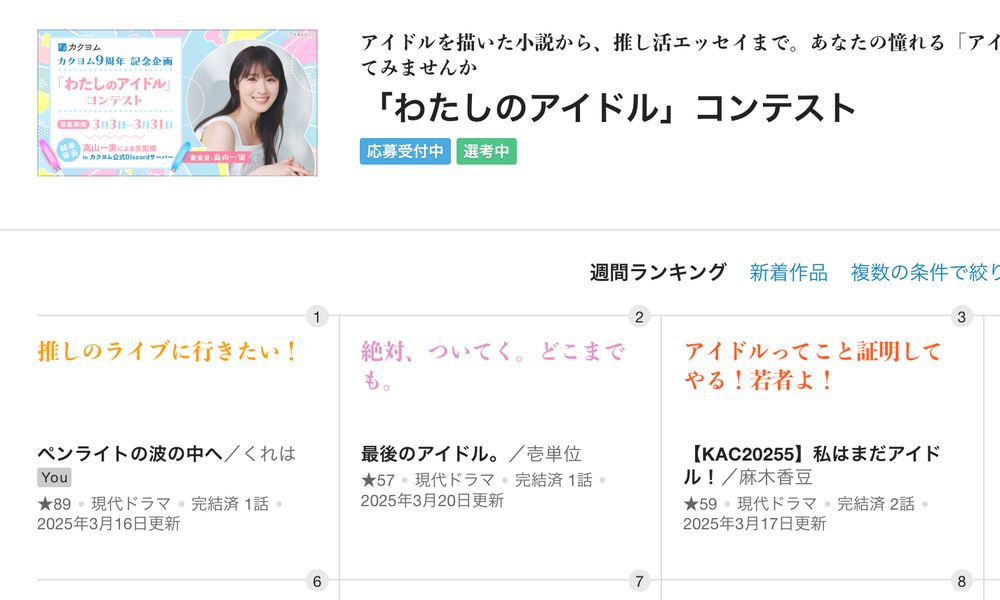This screenshot has height=600, width=1000.
Task: Open the story ペンライトの波の中へ
Action: (130, 453)
